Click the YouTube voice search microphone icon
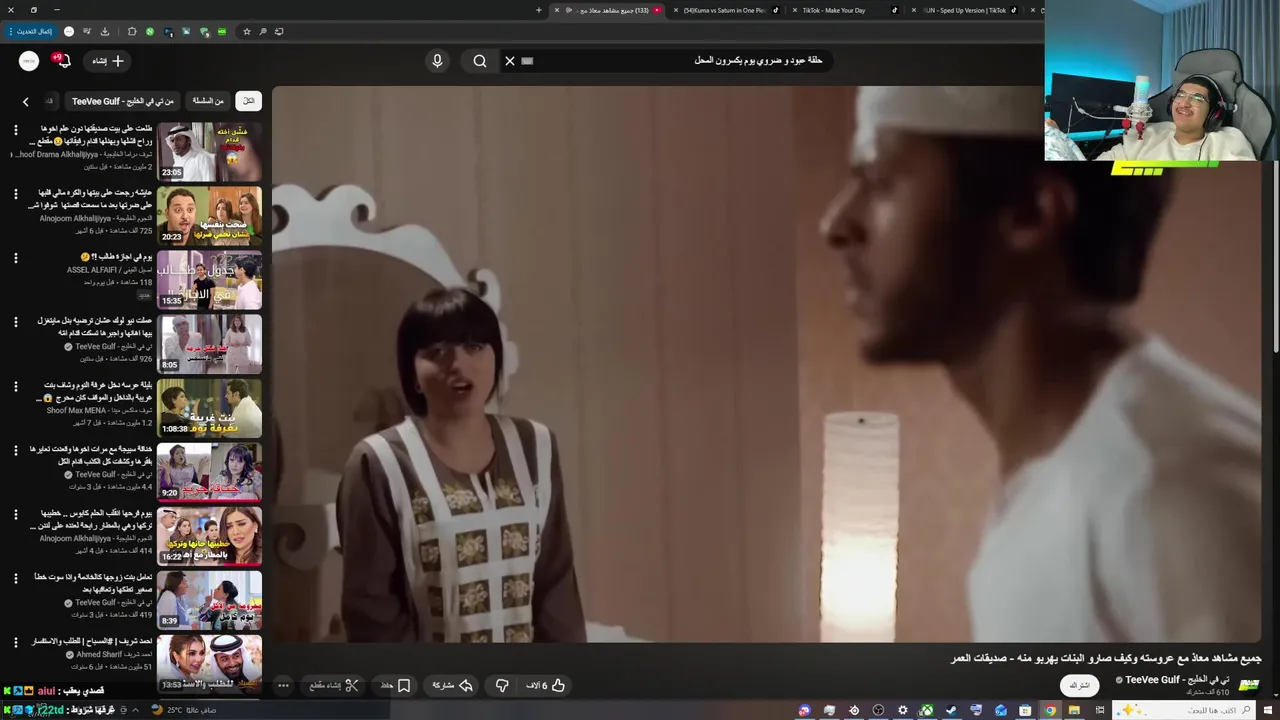 pos(437,61)
